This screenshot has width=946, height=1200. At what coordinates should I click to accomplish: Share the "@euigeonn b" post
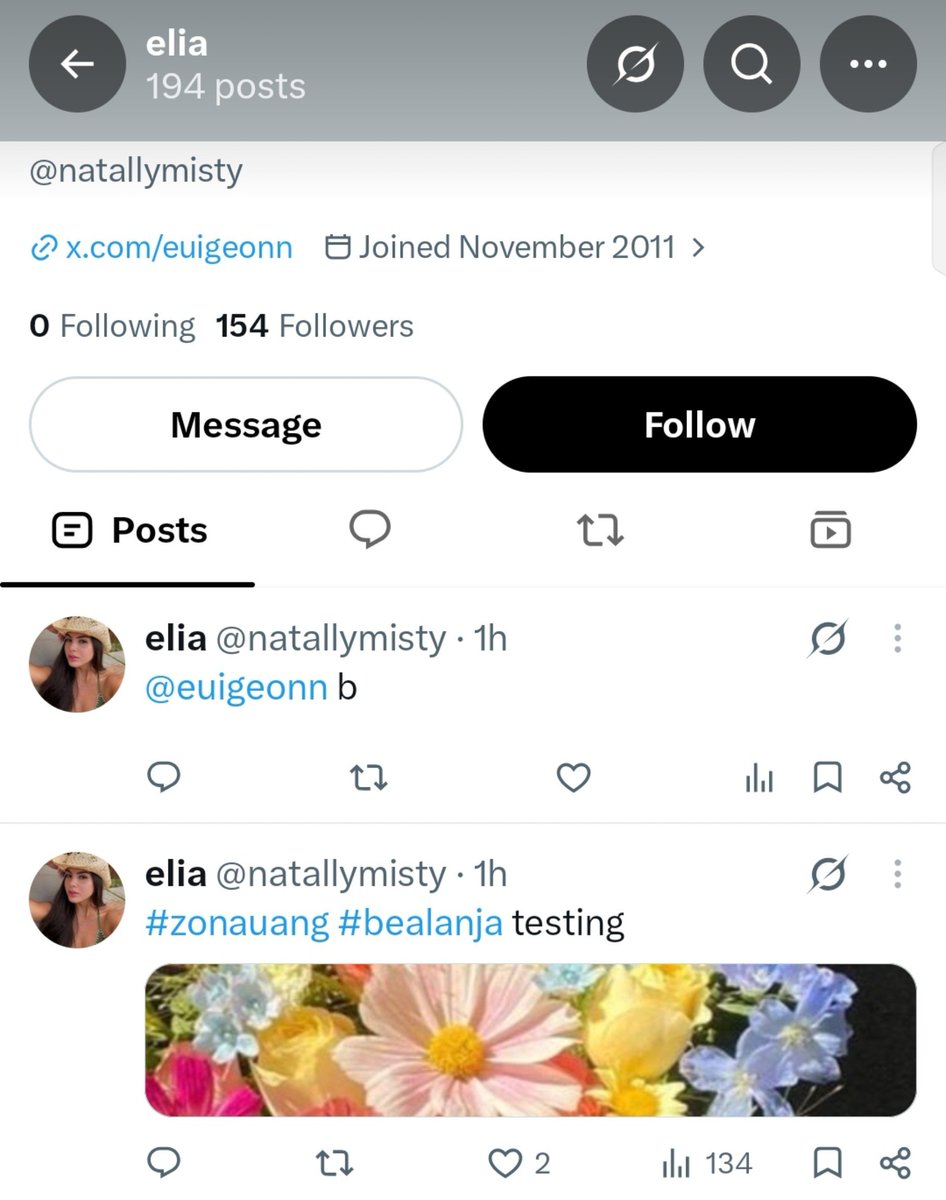895,777
